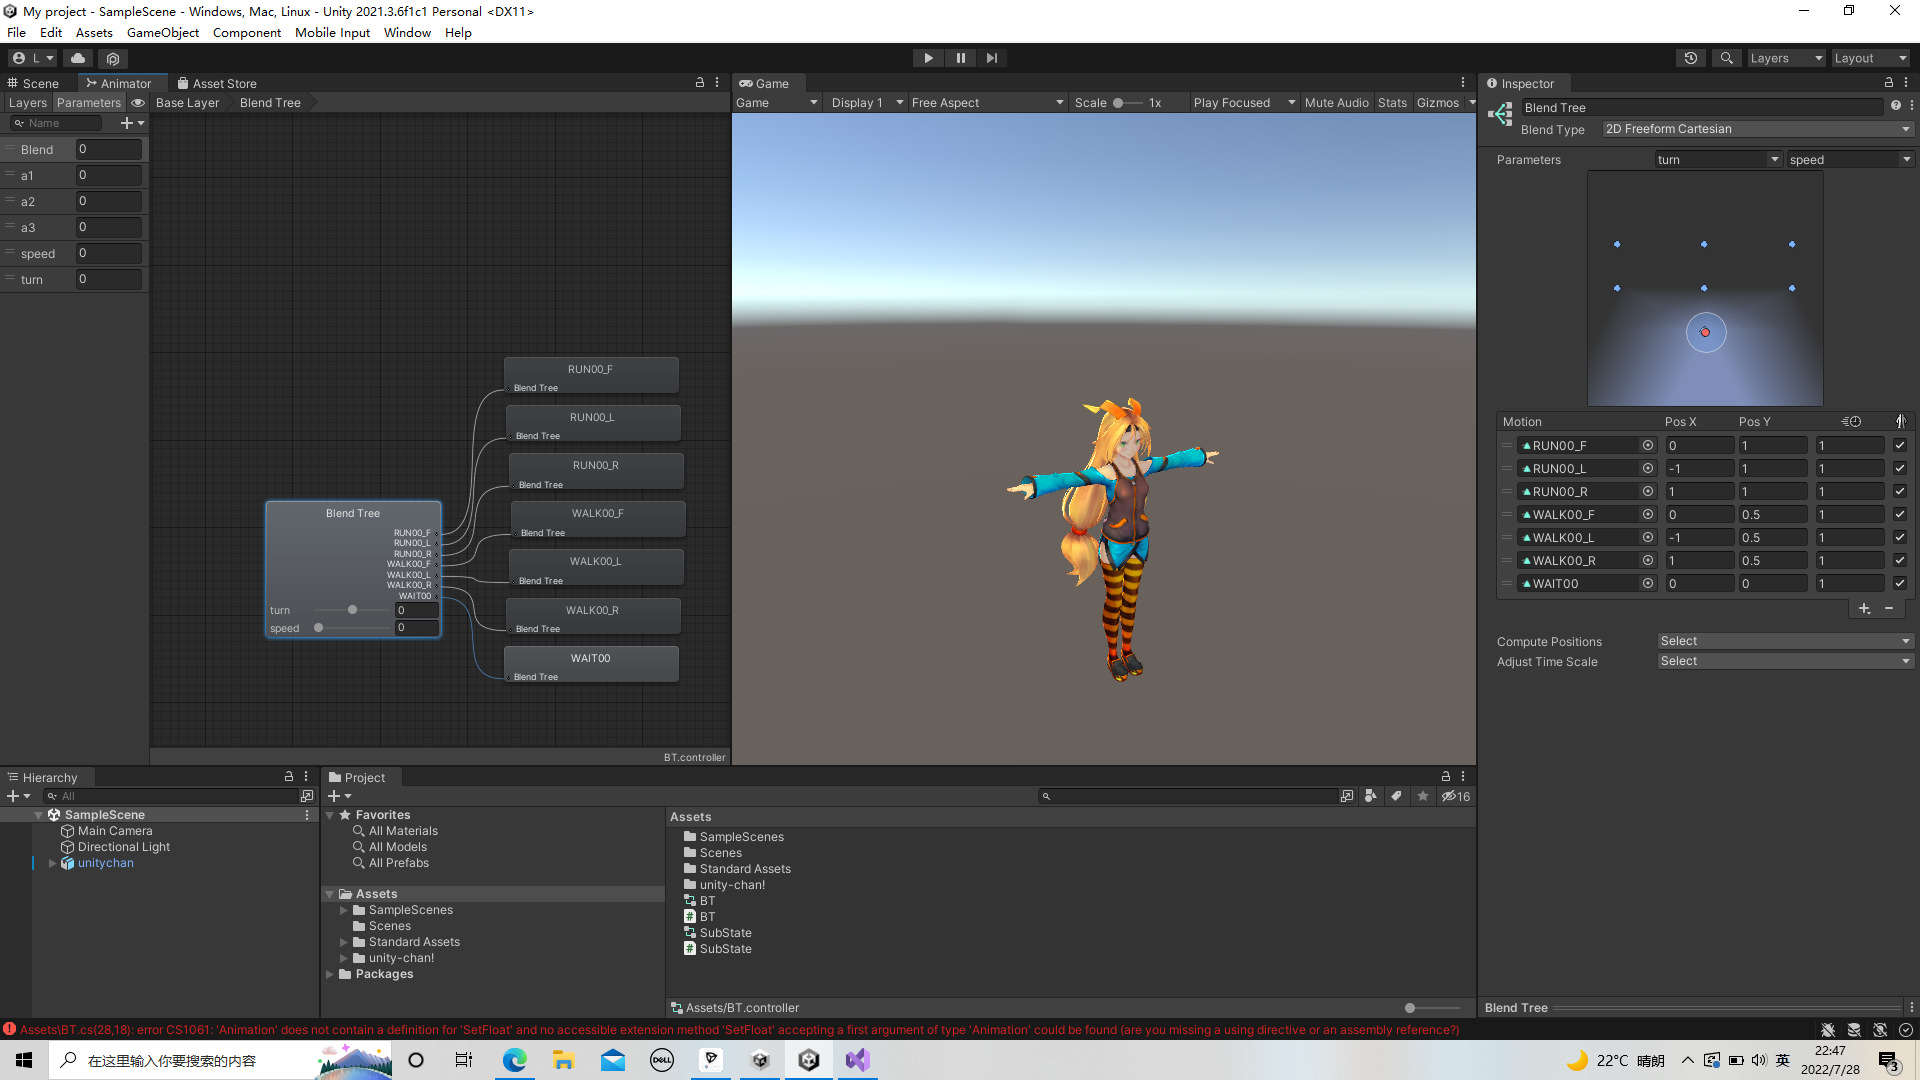Switch to the Asset Store tab

(x=217, y=83)
